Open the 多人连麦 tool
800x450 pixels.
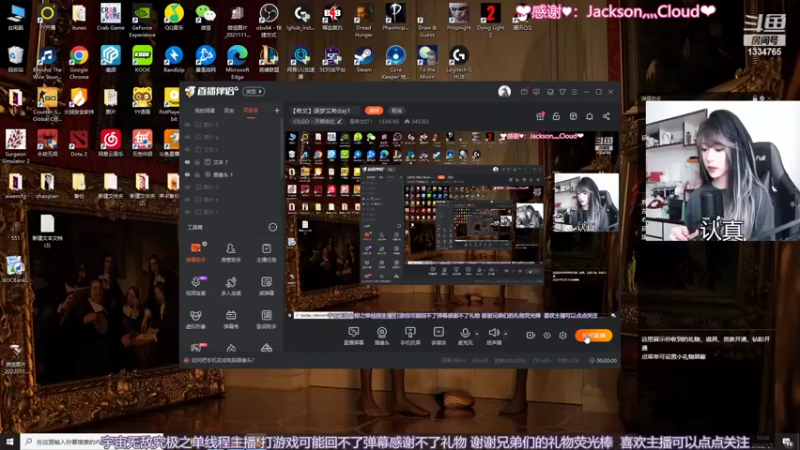(x=231, y=286)
